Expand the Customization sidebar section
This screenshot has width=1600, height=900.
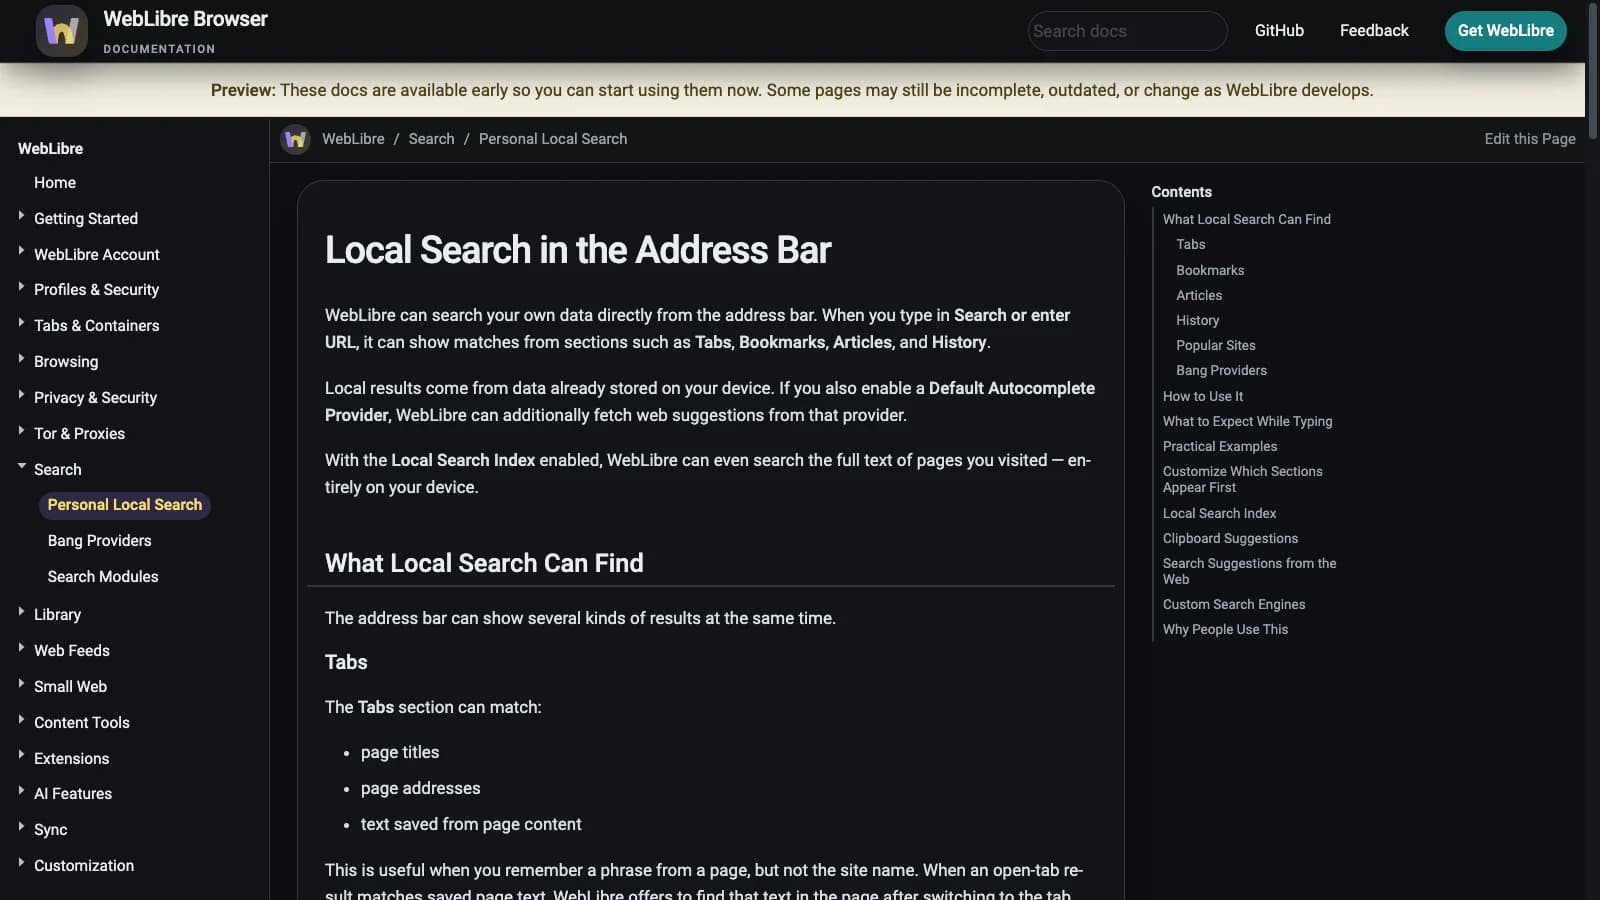point(21,863)
